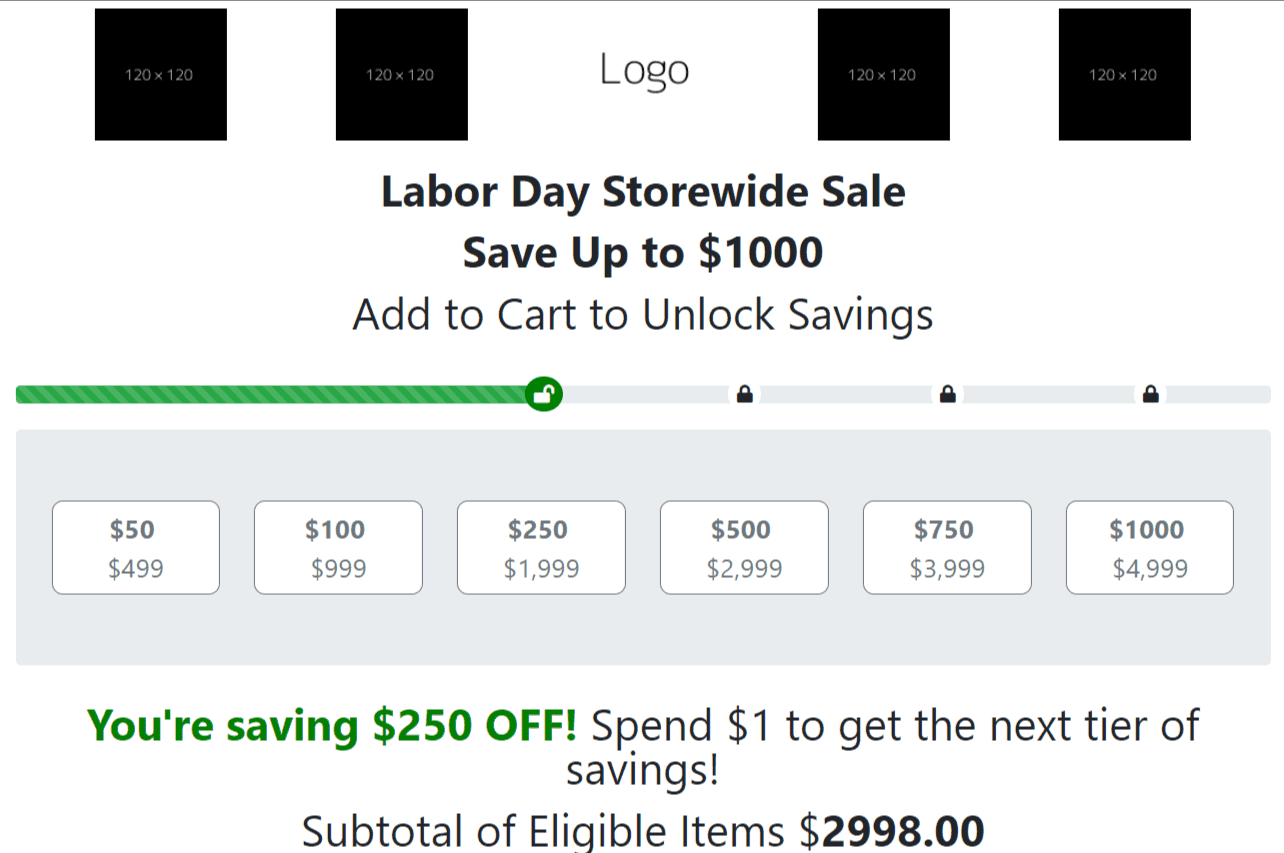Click the placeholder image right of the Logo
Image resolution: width=1284 pixels, height=853 pixels.
[884, 74]
